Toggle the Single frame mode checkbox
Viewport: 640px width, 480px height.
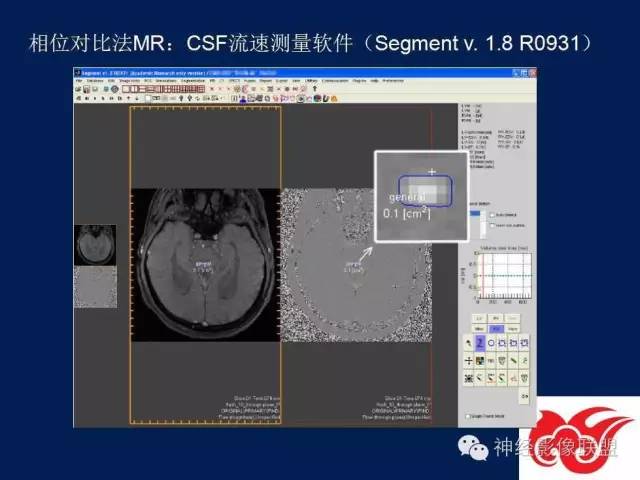pos(468,416)
